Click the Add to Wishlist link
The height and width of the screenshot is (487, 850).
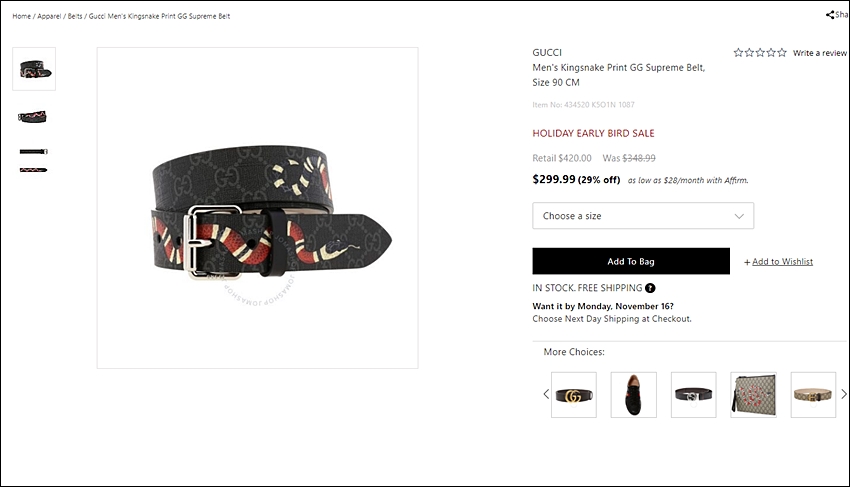pyautogui.click(x=782, y=261)
